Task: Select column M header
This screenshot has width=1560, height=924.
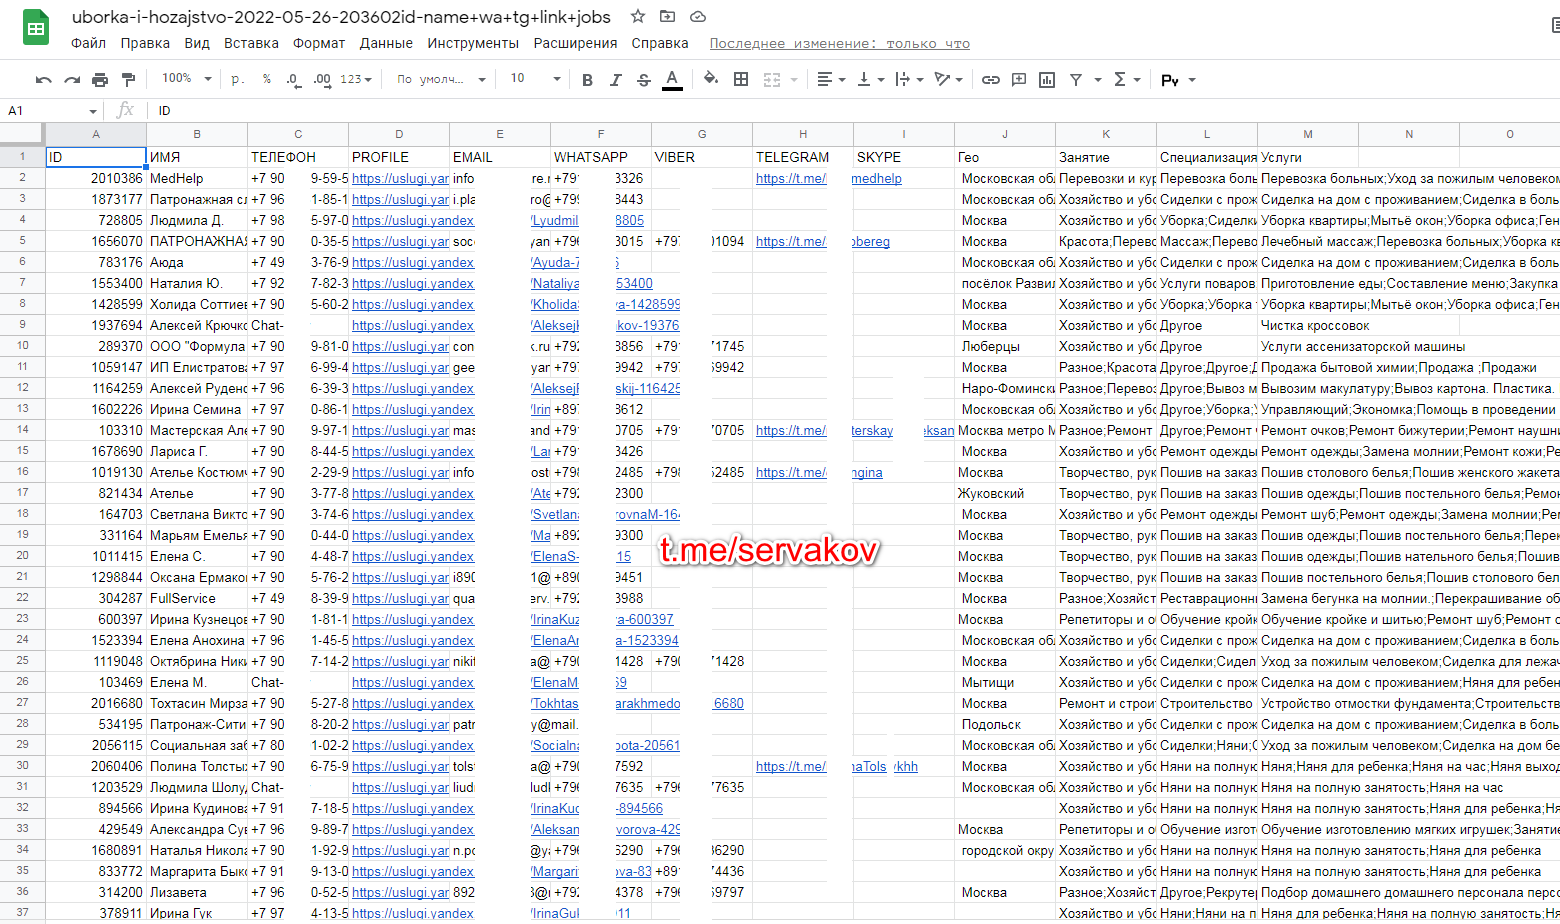Action: tap(1308, 133)
